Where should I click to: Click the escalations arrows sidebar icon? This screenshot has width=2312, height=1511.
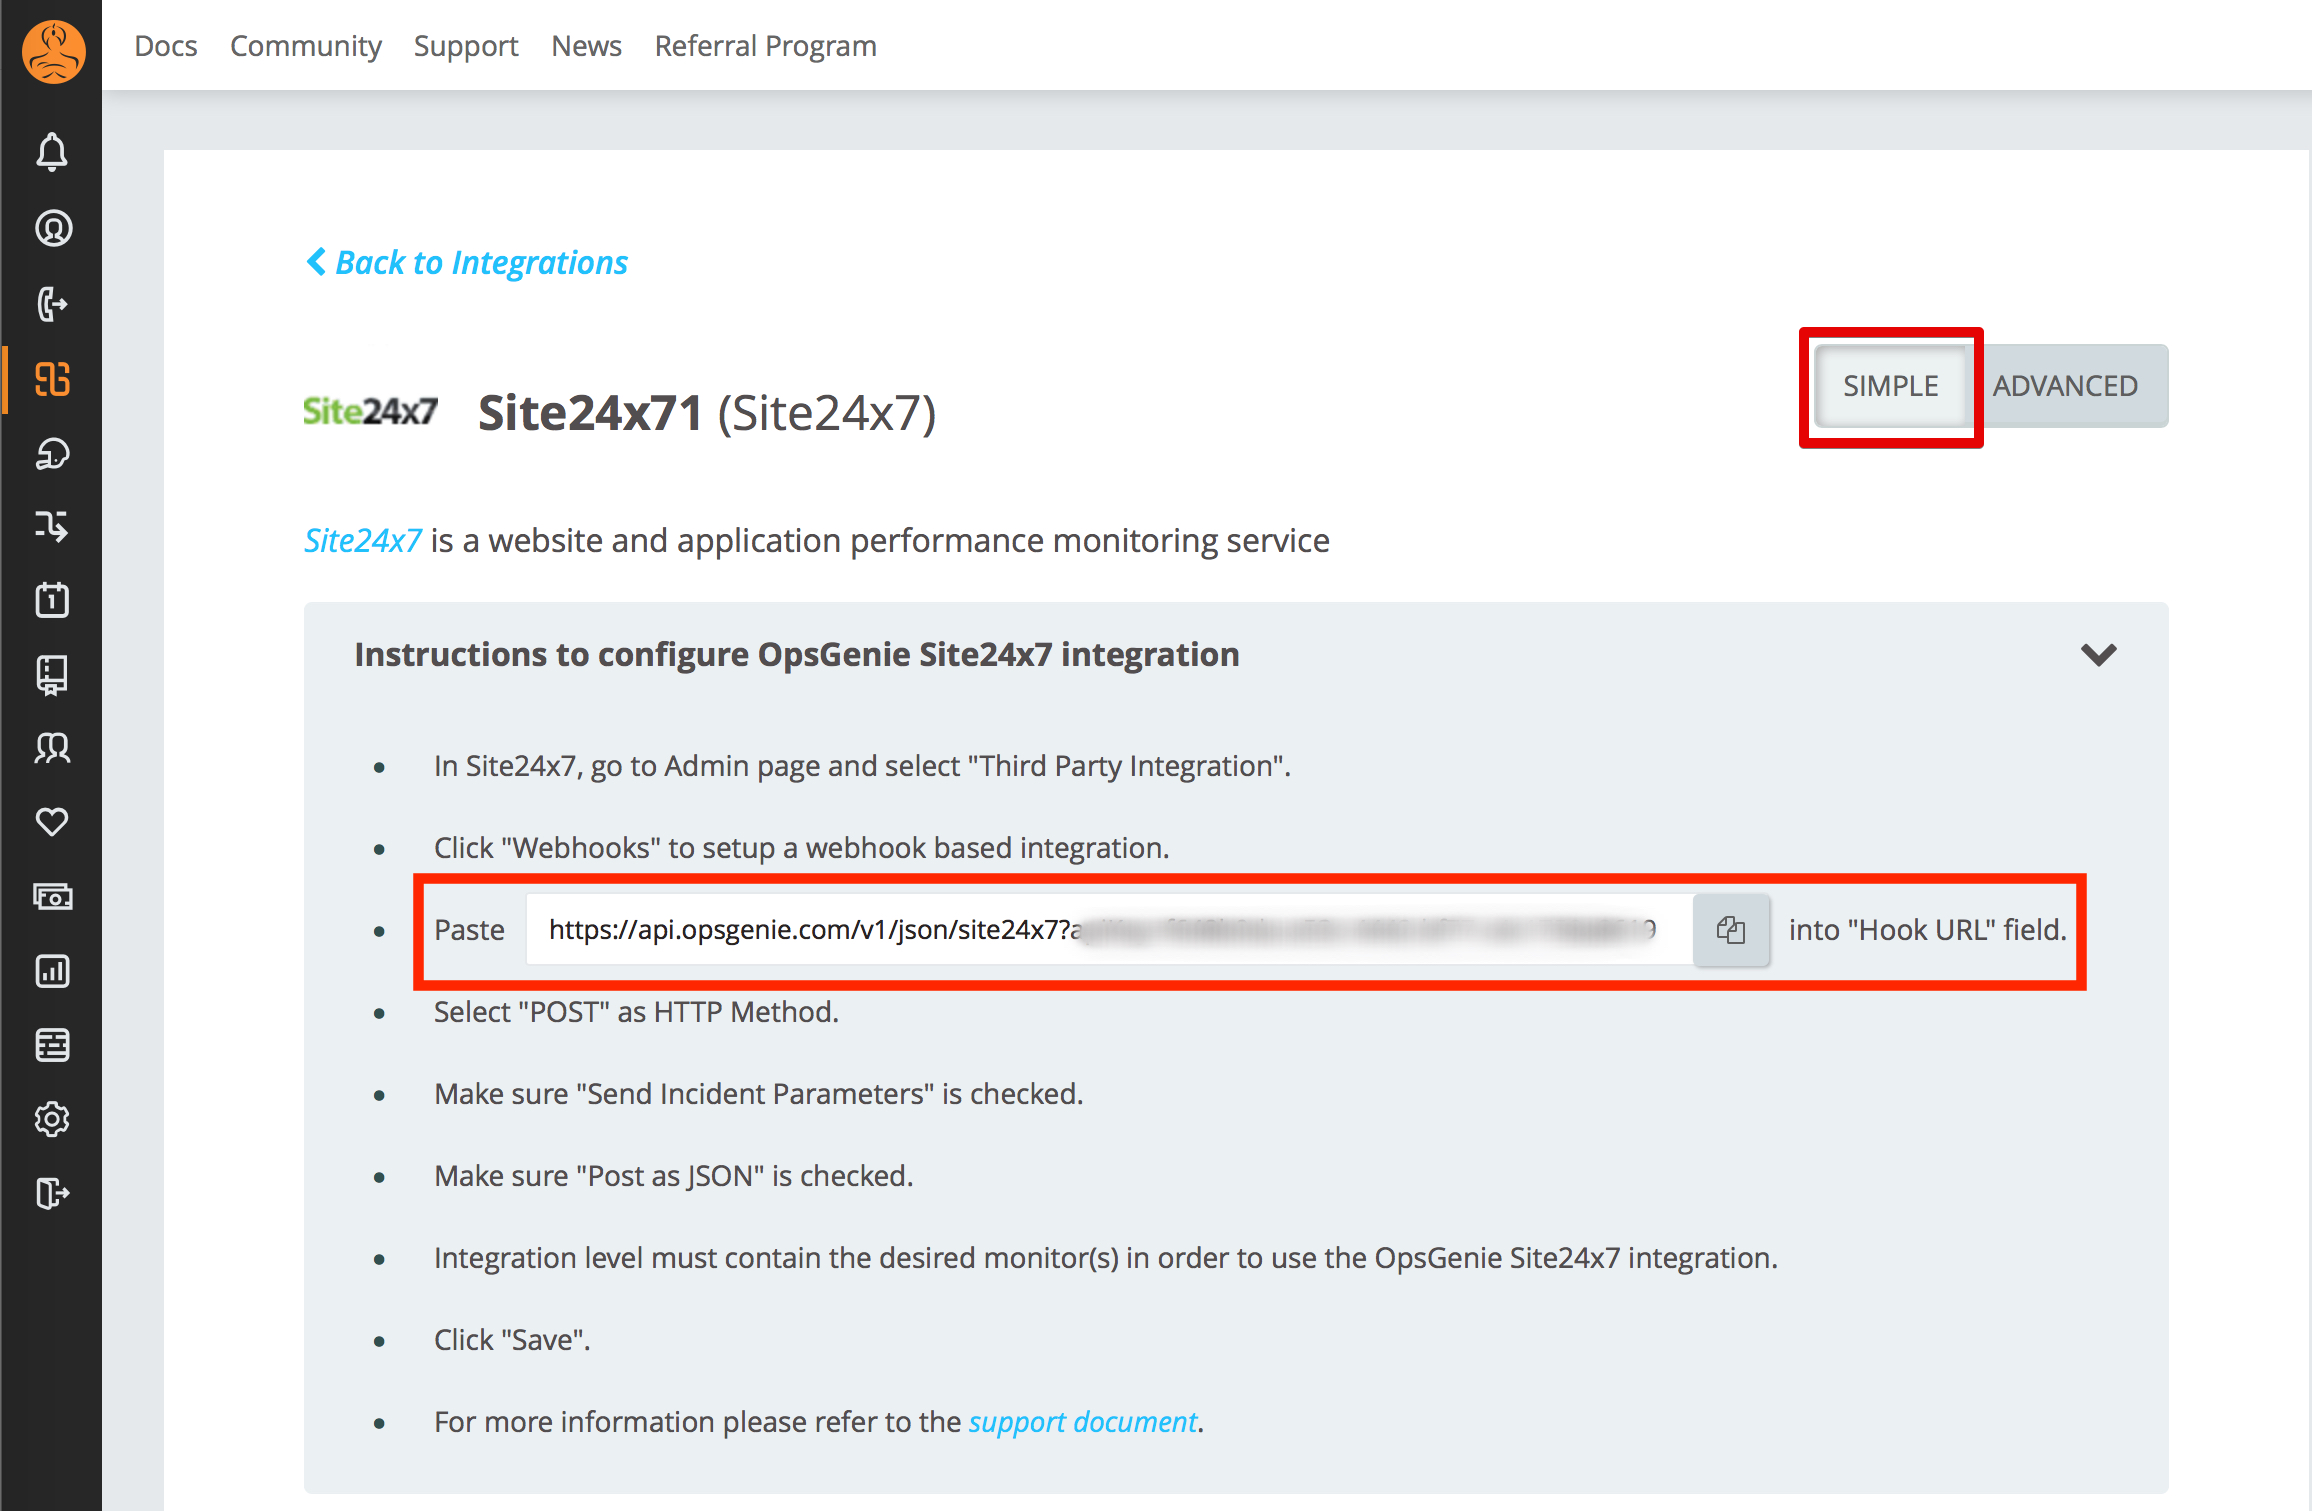[x=52, y=525]
